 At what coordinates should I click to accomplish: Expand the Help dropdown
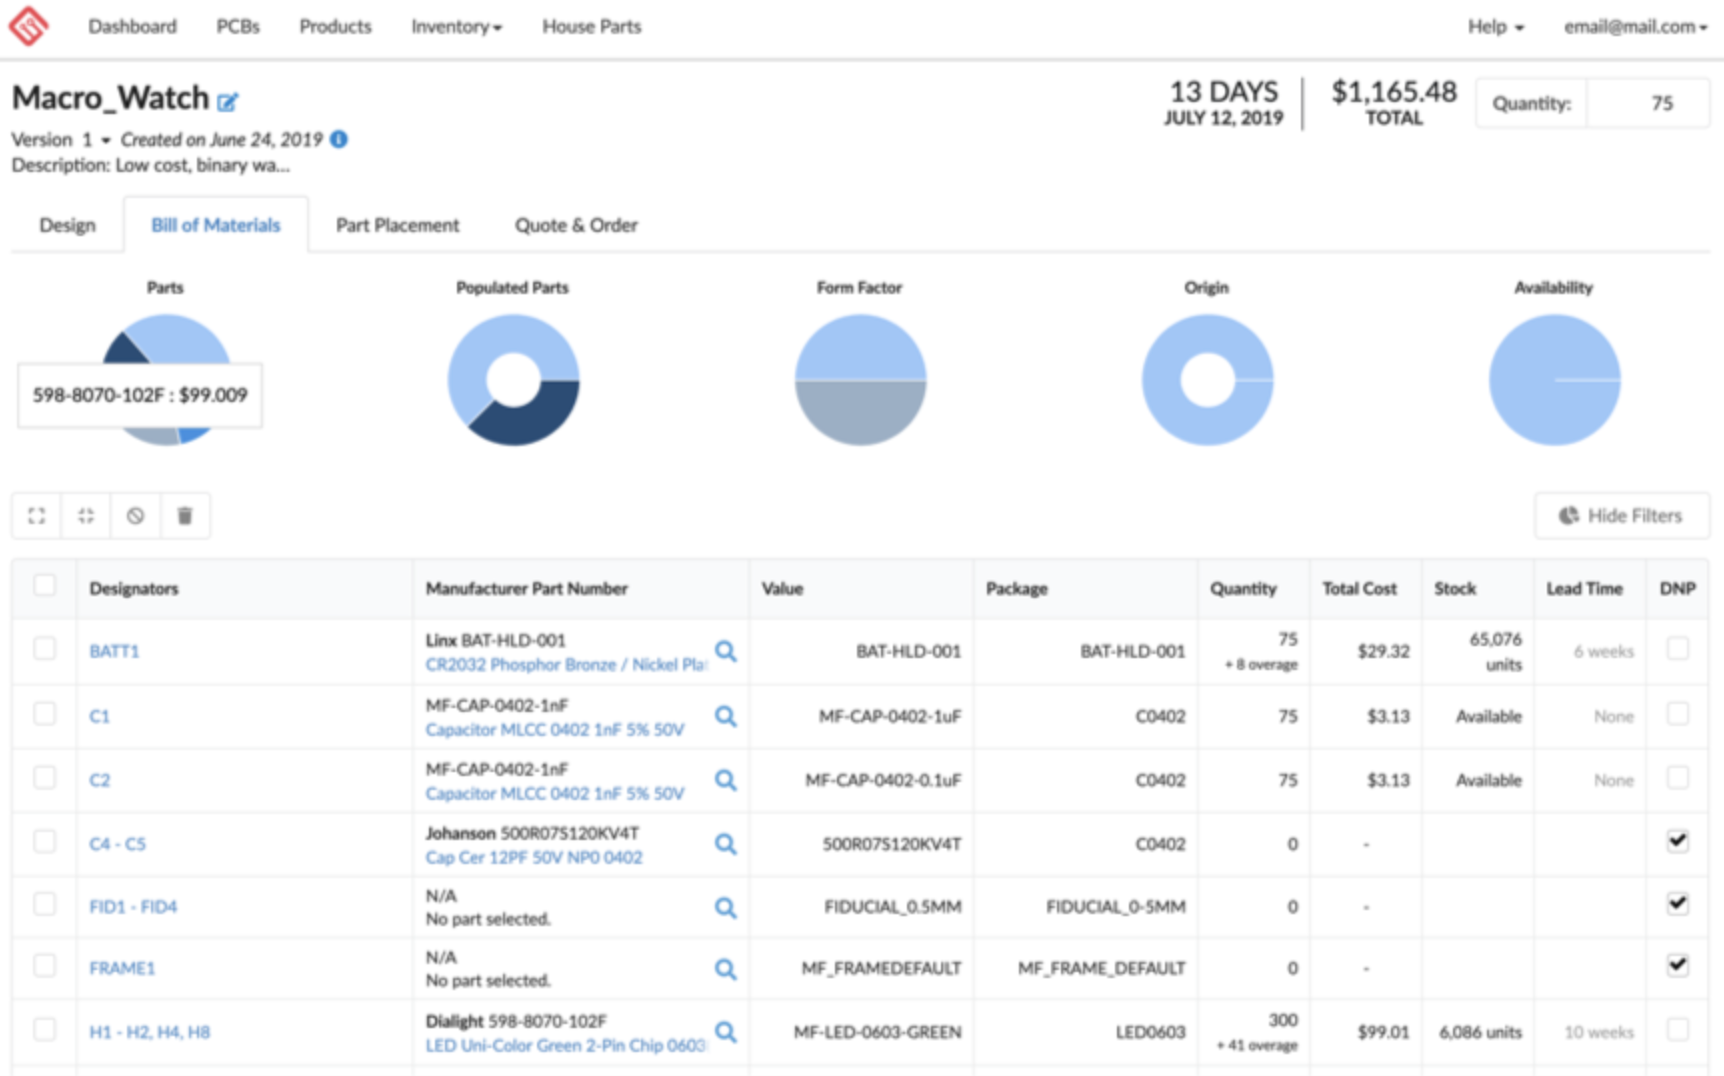point(1495,27)
